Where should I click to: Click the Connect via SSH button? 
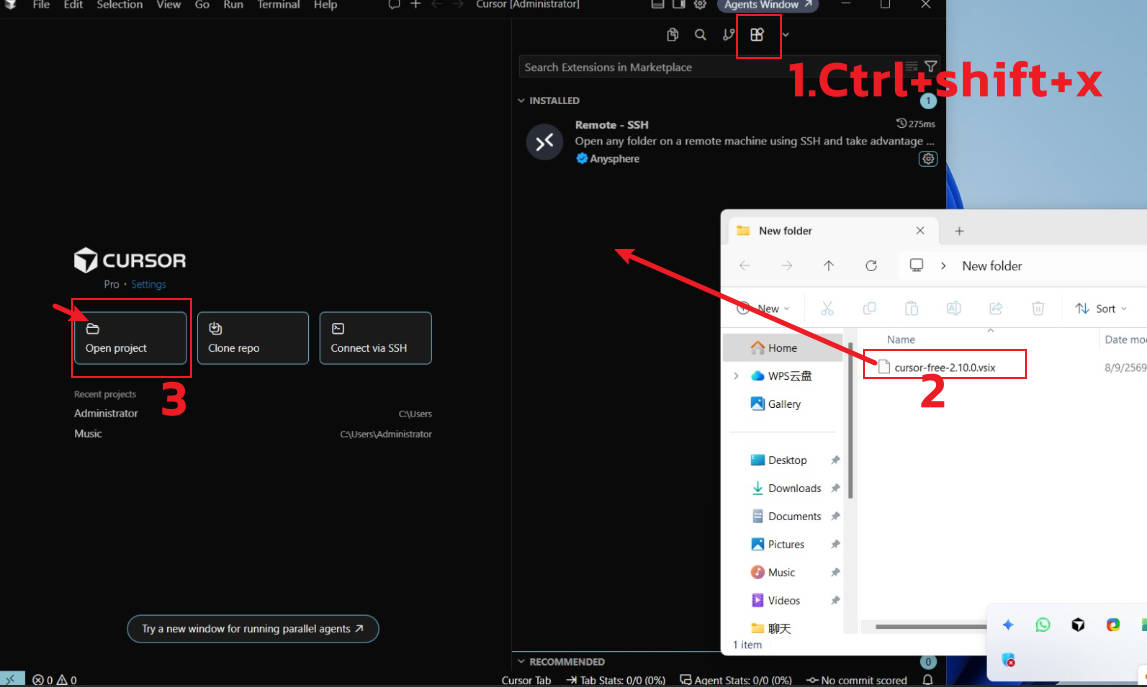coord(375,338)
